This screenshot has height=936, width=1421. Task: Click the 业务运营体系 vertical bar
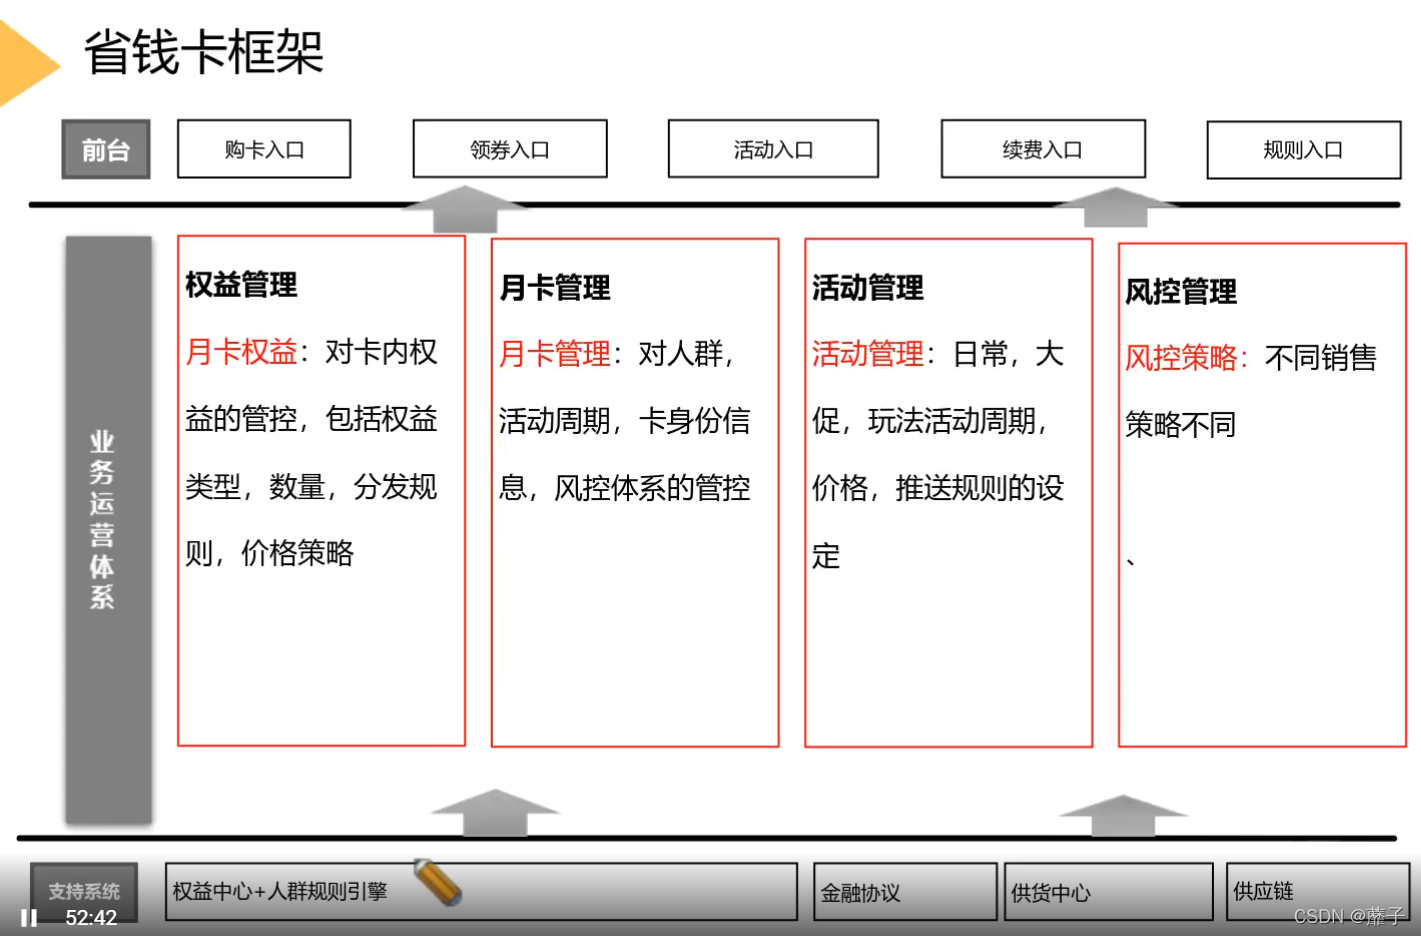click(x=108, y=530)
